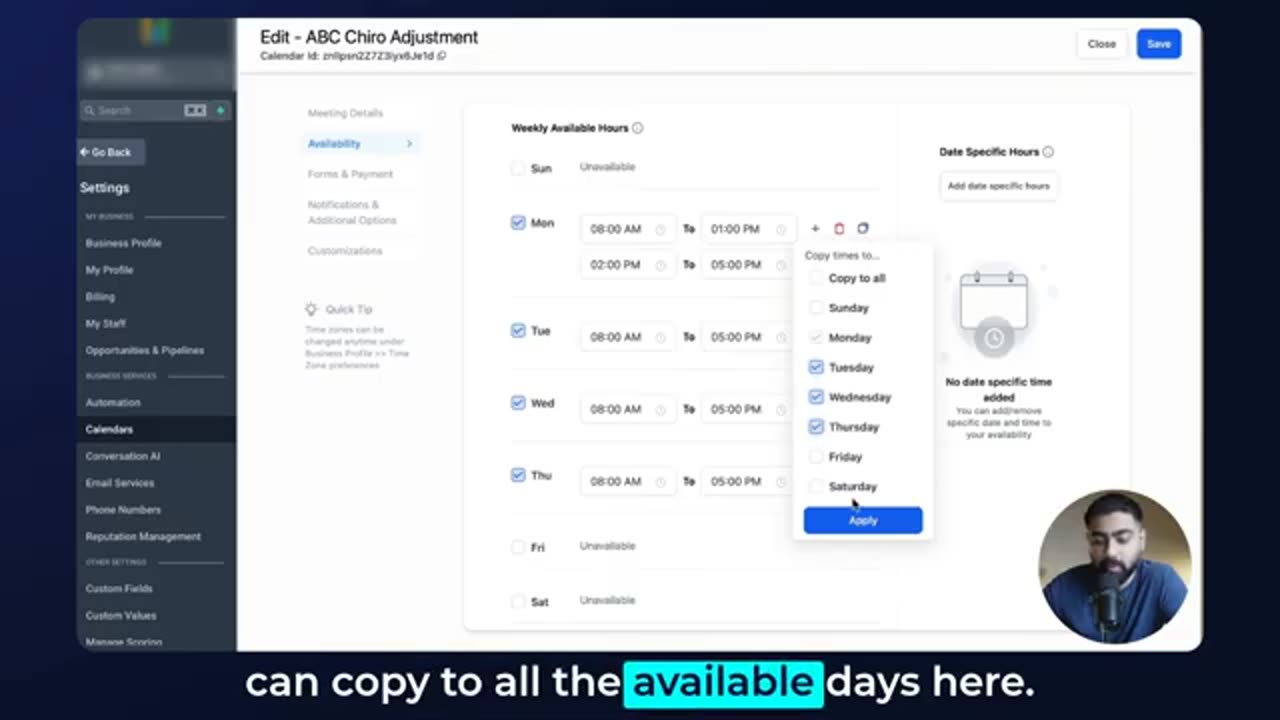Open the Meeting Details step

click(x=345, y=113)
